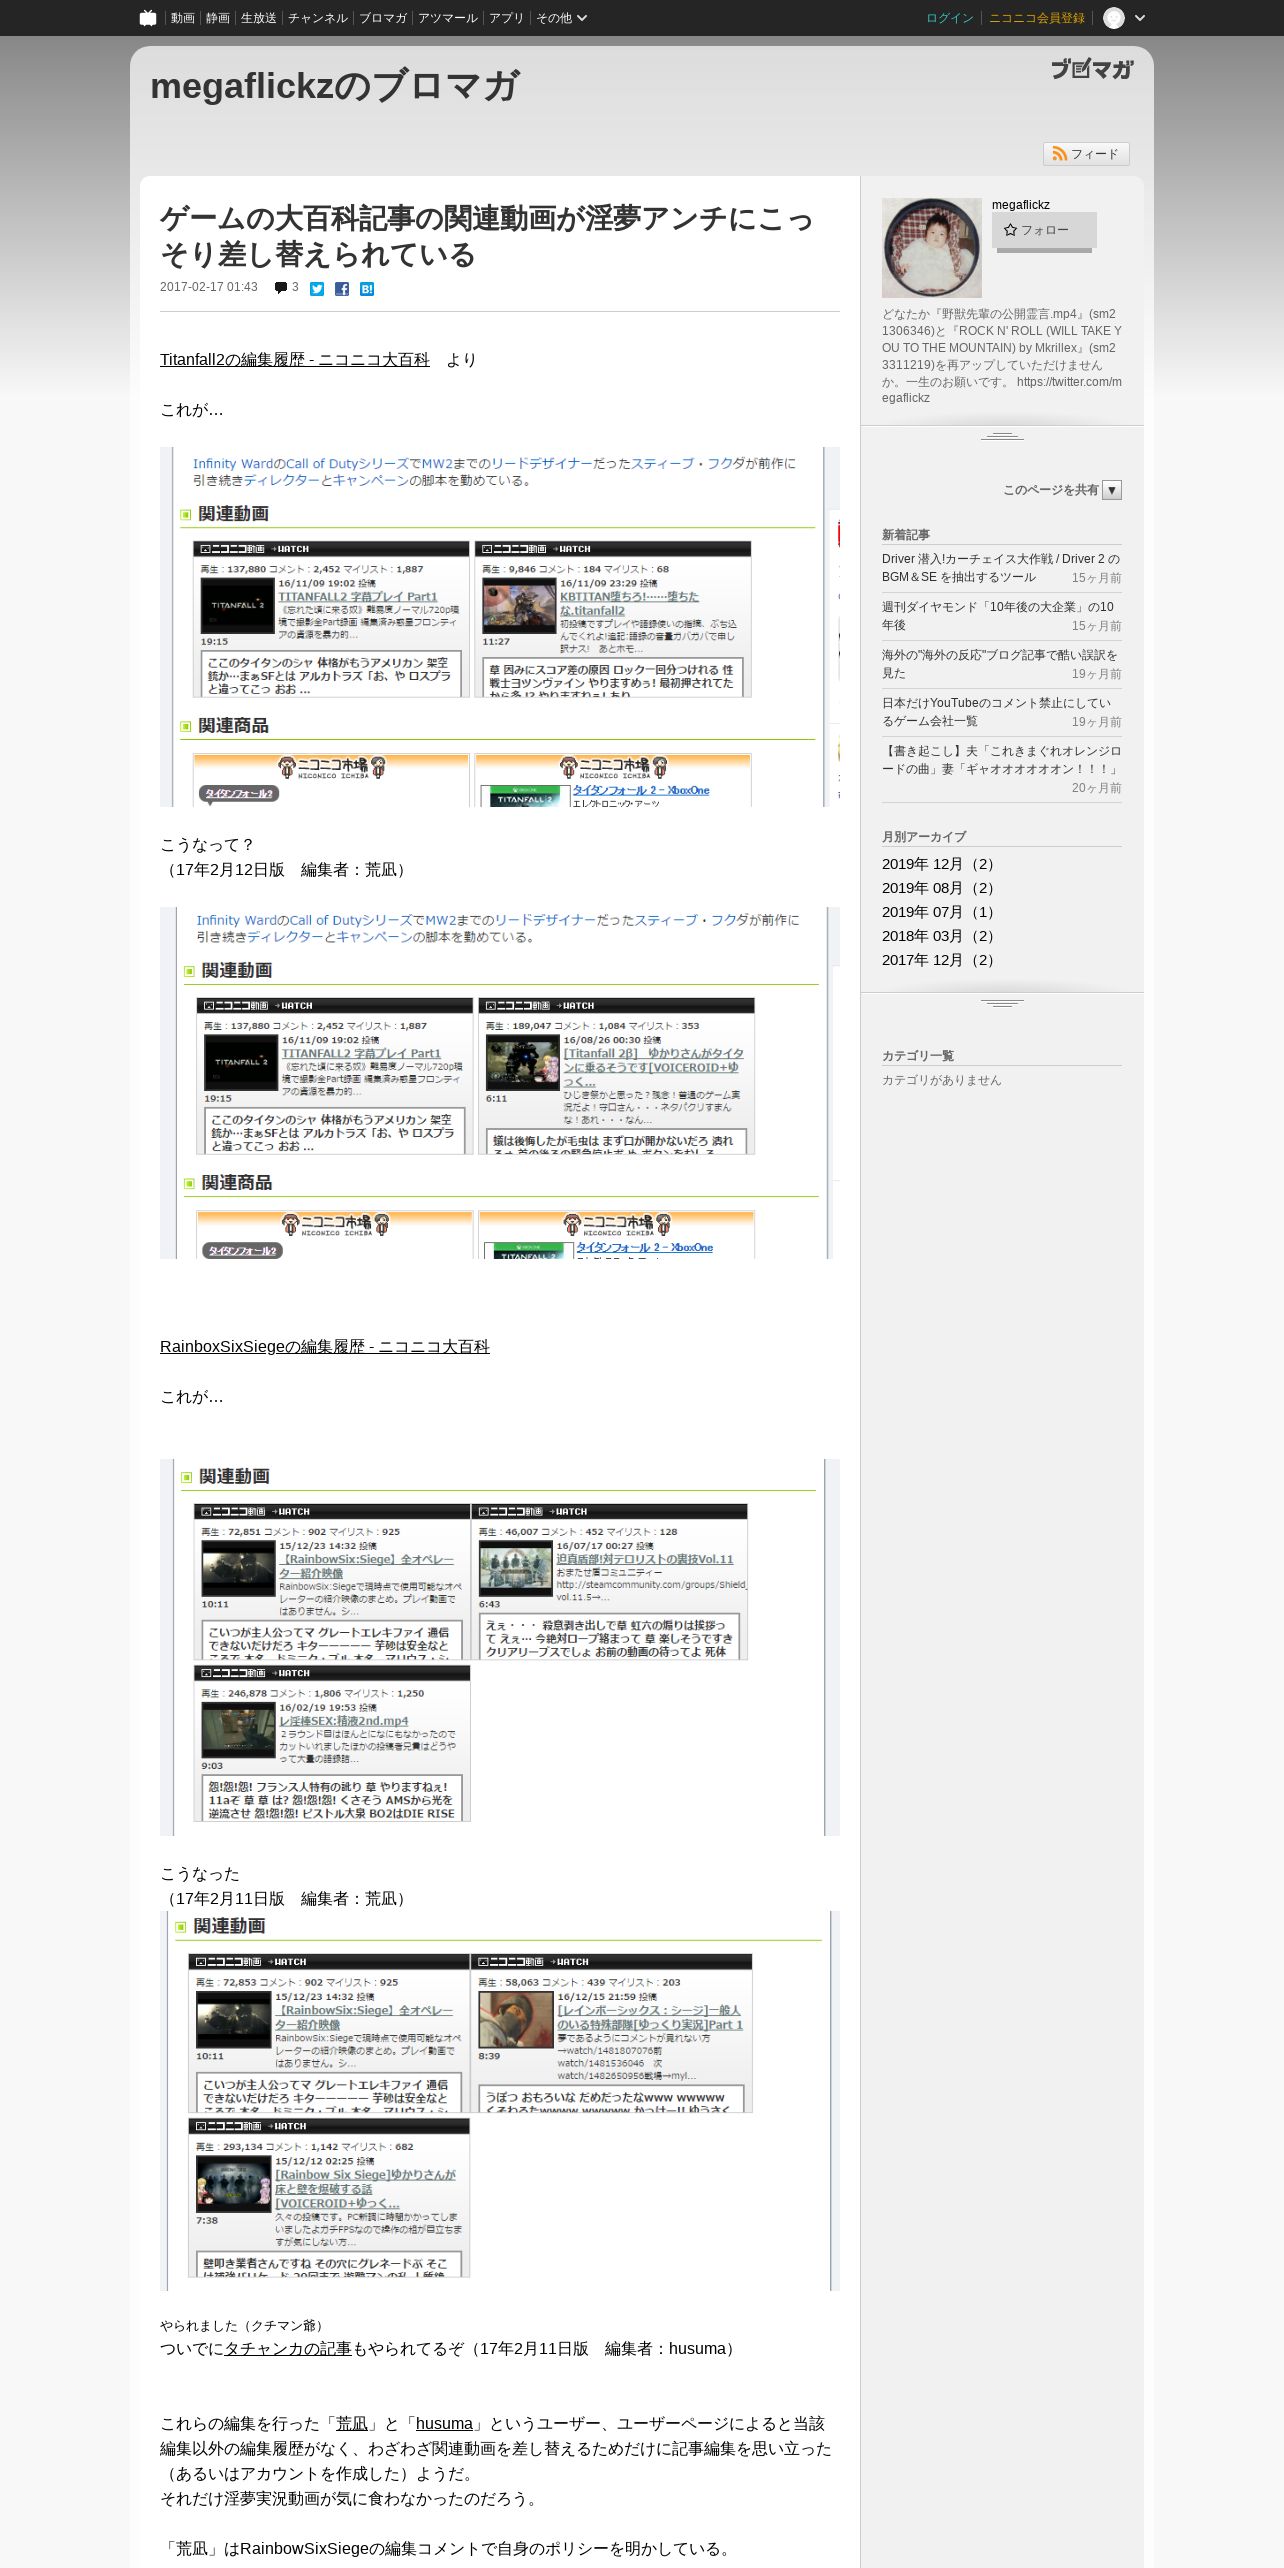The height and width of the screenshot is (2568, 1284).
Task: Open 【書き起こし】夫 article link
Action: coord(1001,760)
